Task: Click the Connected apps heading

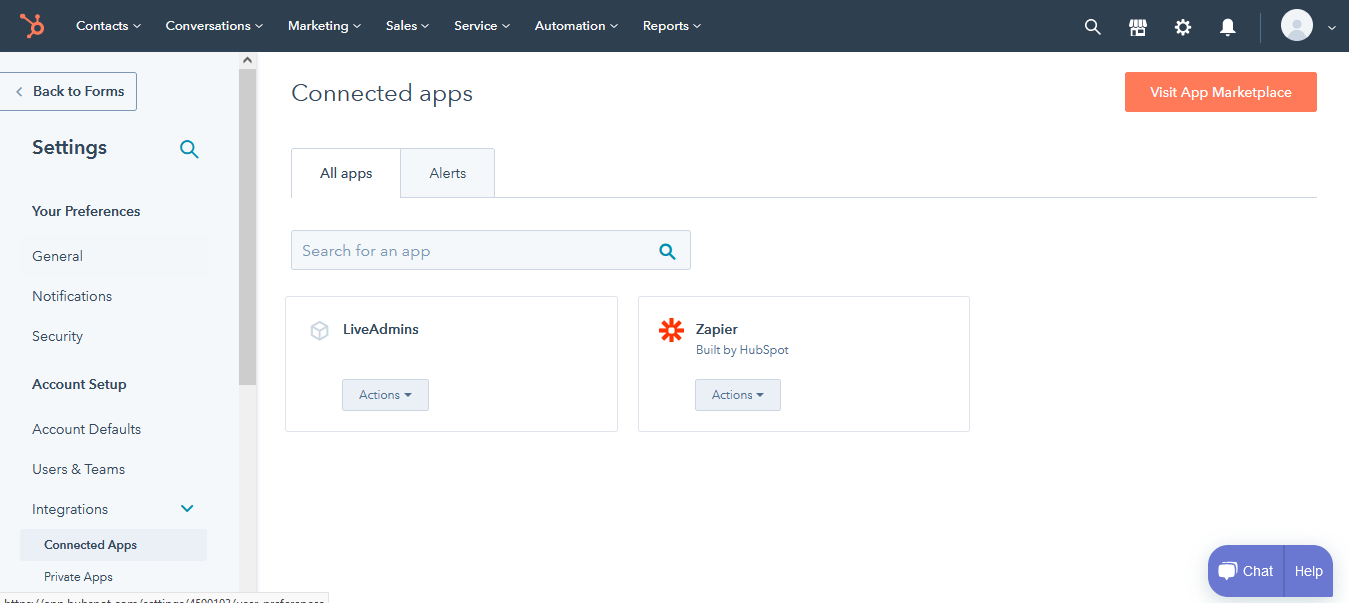Action: 382,93
